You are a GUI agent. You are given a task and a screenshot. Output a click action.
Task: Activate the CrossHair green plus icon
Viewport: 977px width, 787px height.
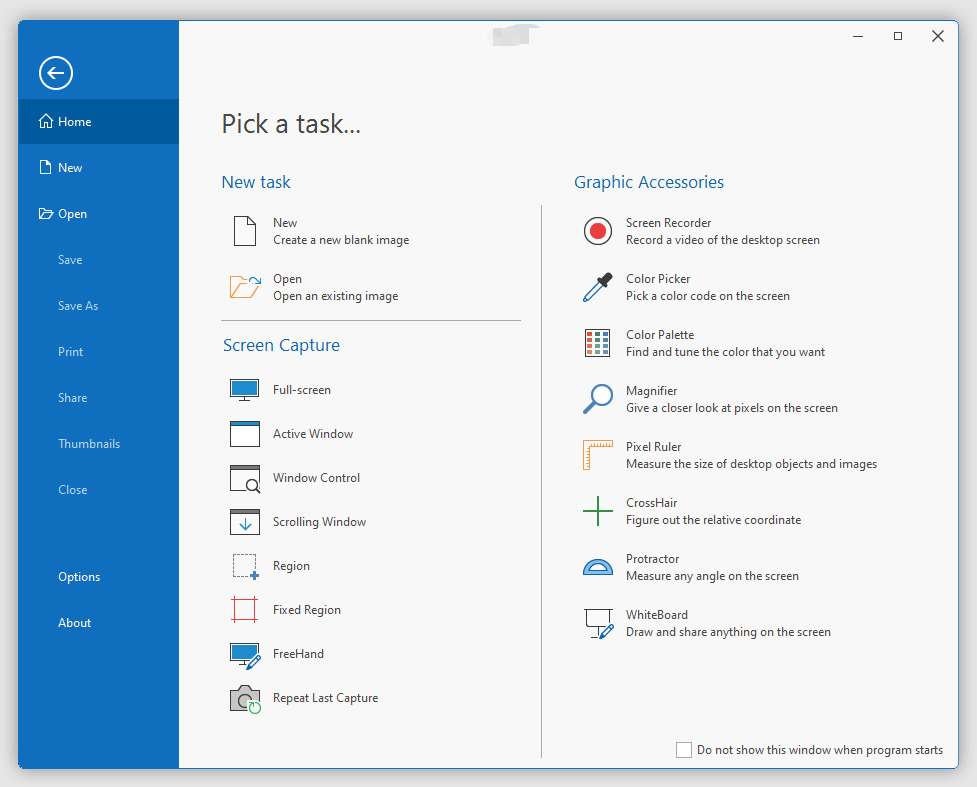[597, 511]
